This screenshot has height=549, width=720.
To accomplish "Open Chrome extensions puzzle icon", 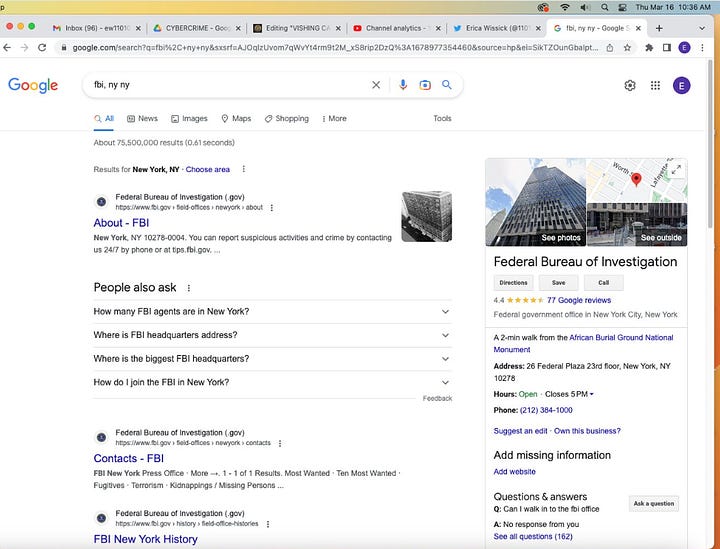I will pyautogui.click(x=649, y=47).
